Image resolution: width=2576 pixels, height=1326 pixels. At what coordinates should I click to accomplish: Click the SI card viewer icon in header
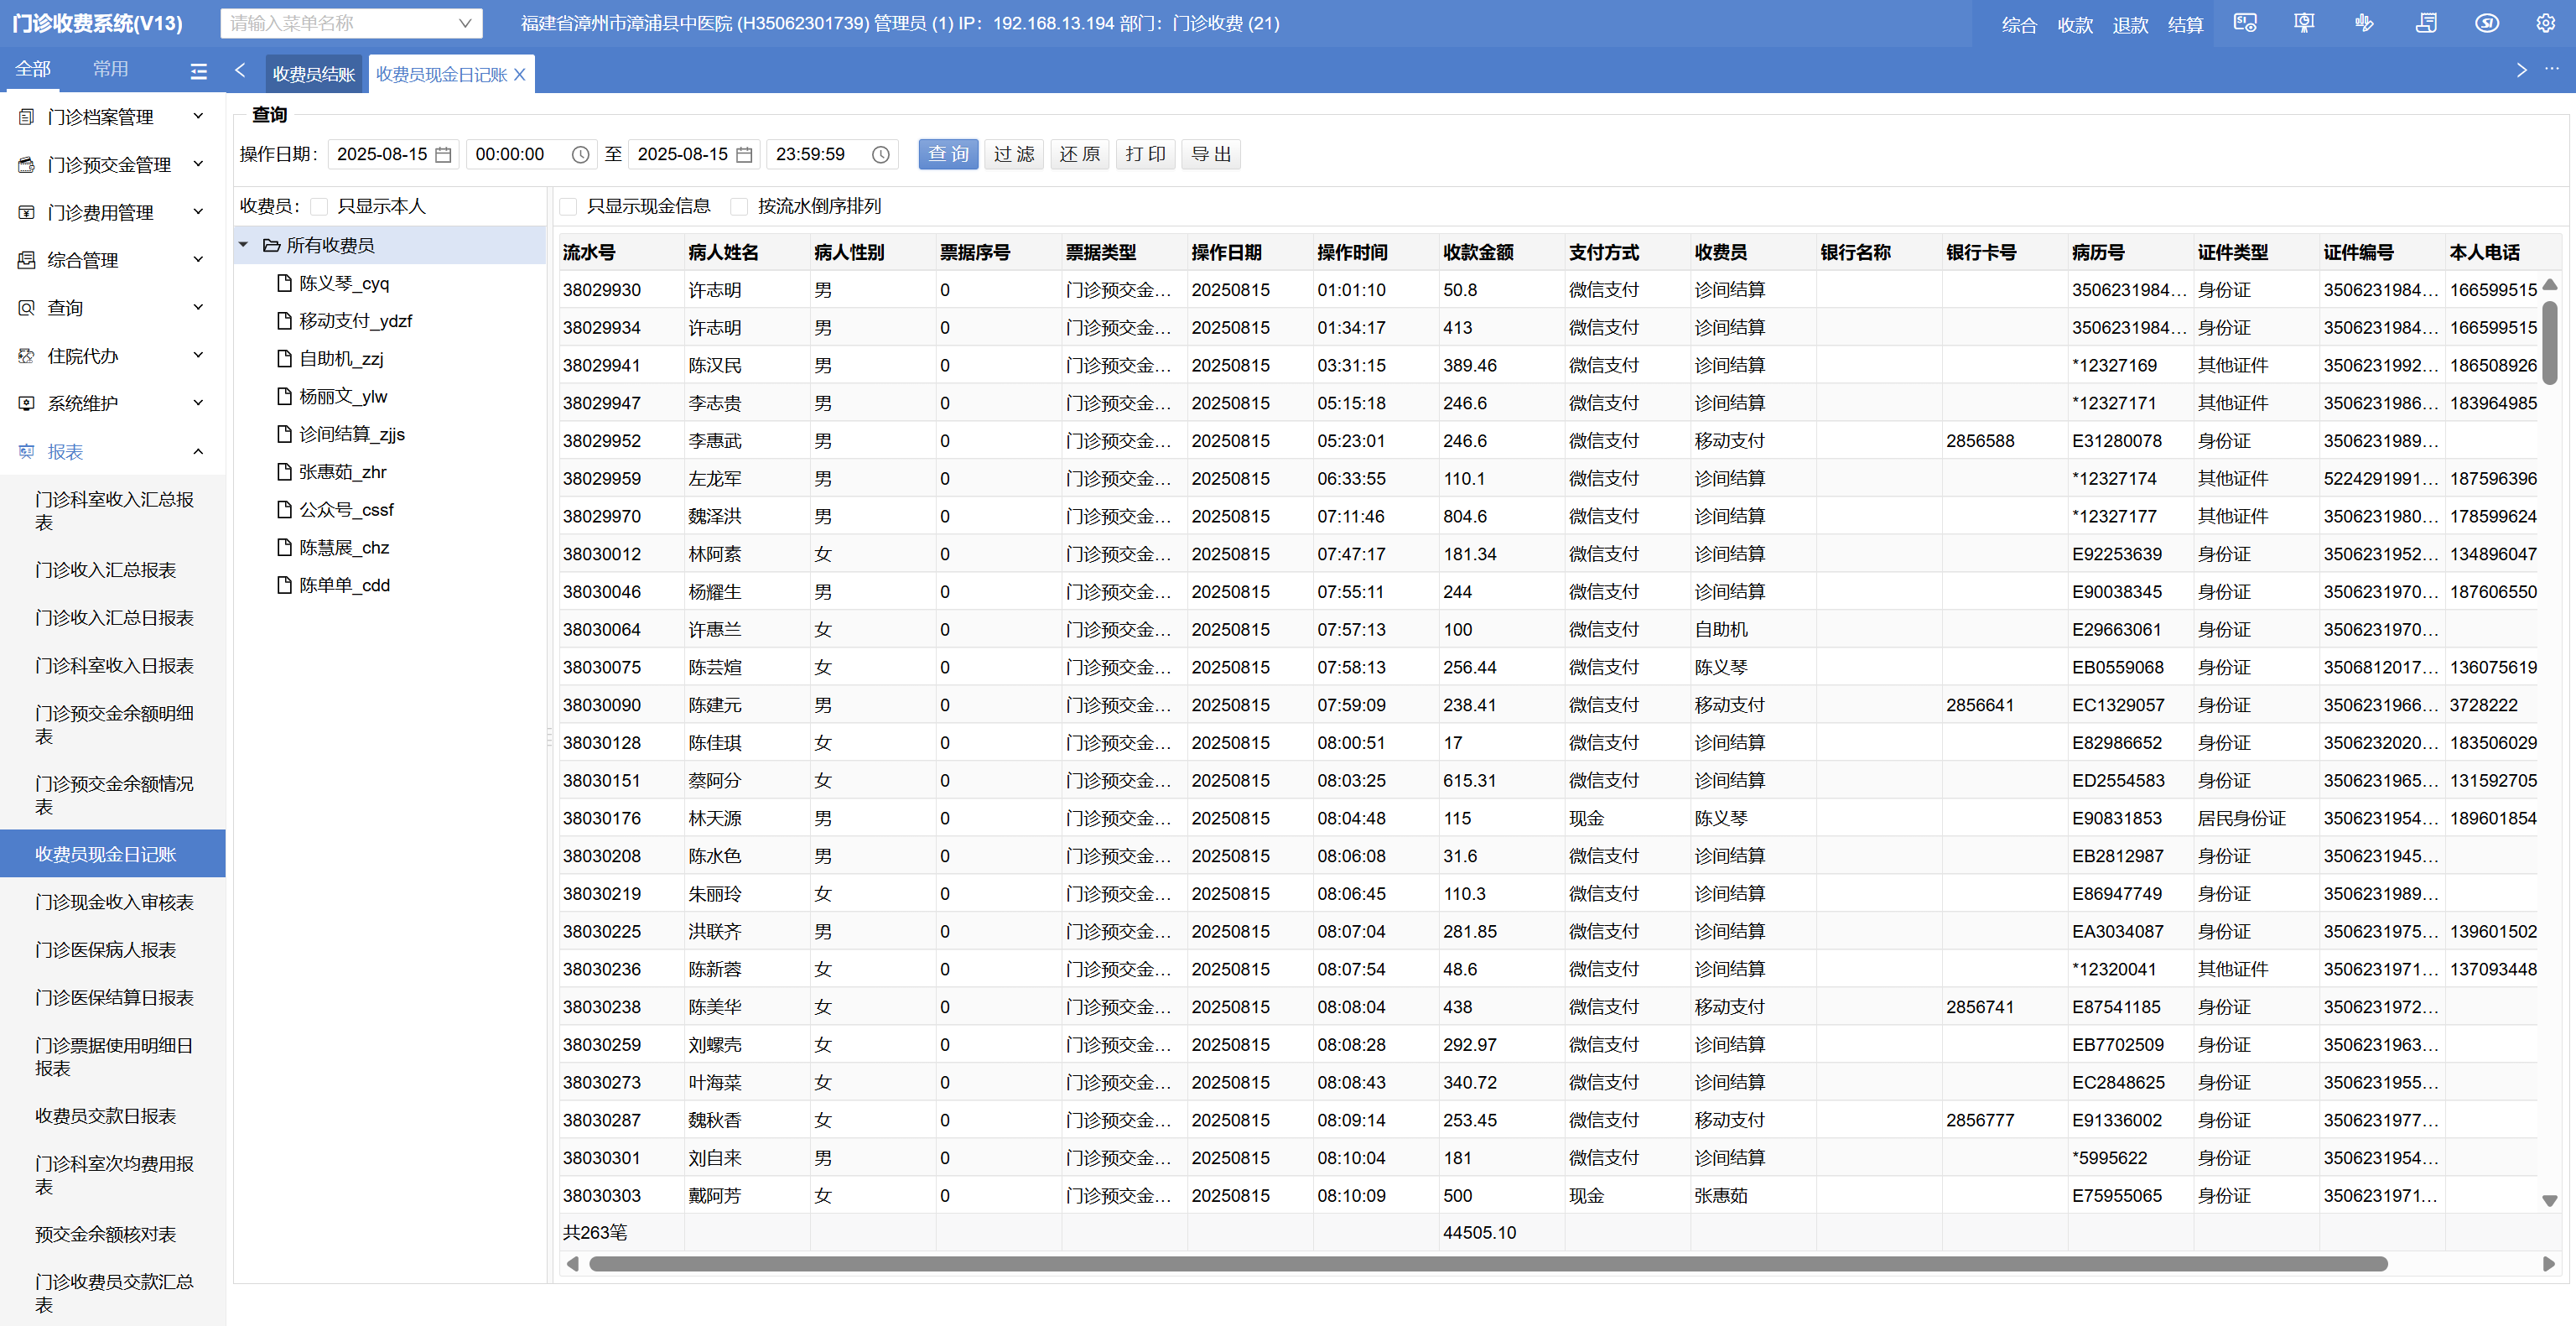(x=2245, y=23)
